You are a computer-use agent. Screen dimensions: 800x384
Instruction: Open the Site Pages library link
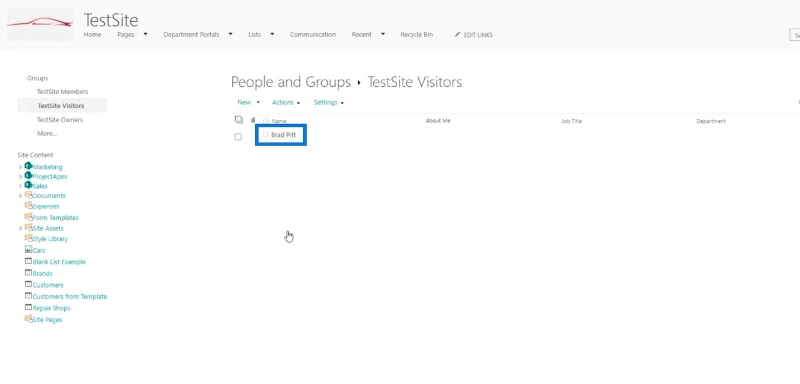tap(47, 320)
